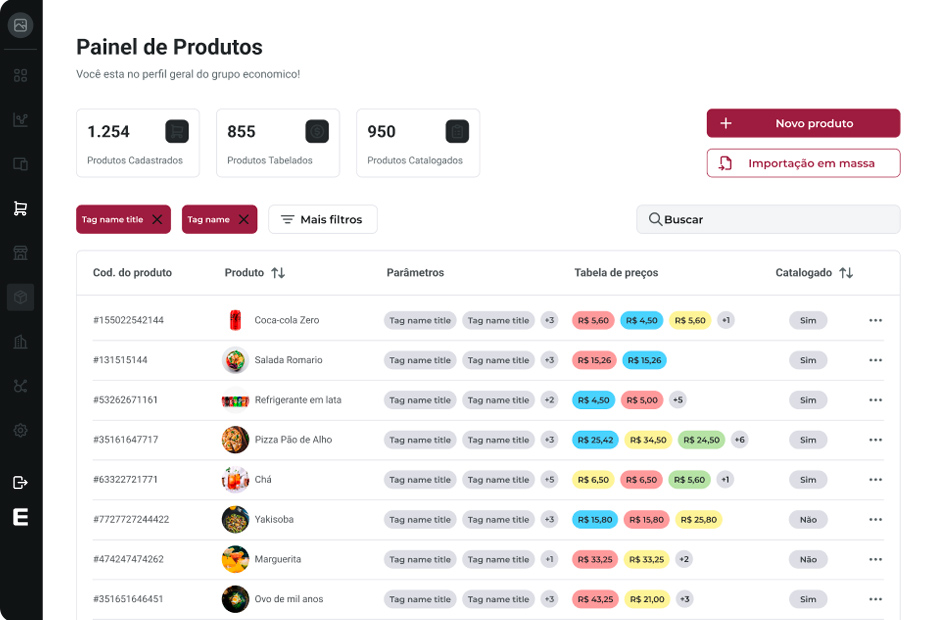Viewport: 930px width, 620px height.
Task: Expand +1 extra prices in Coca-cola Zero row
Action: 725,320
